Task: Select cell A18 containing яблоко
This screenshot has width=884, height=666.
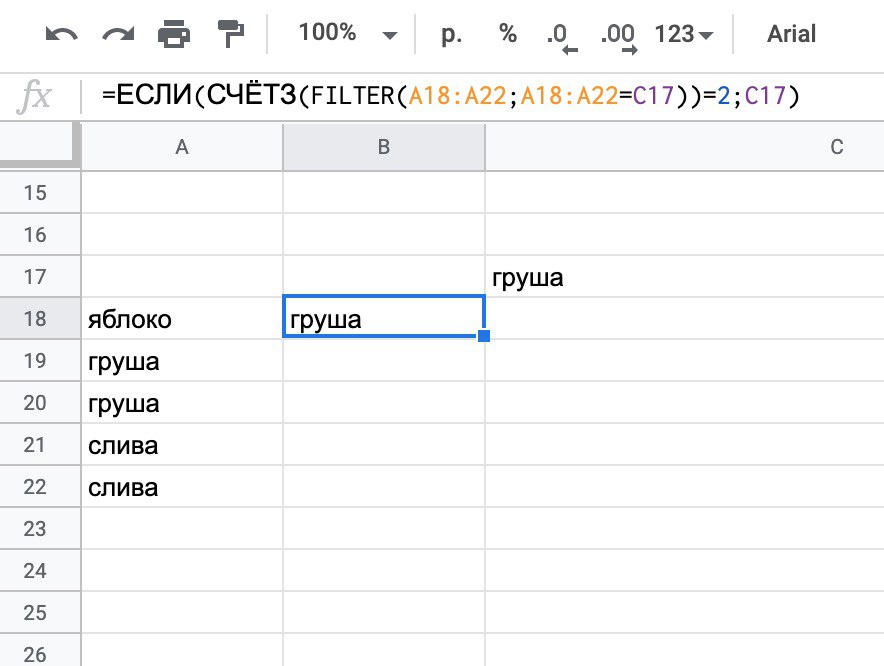Action: [x=182, y=319]
